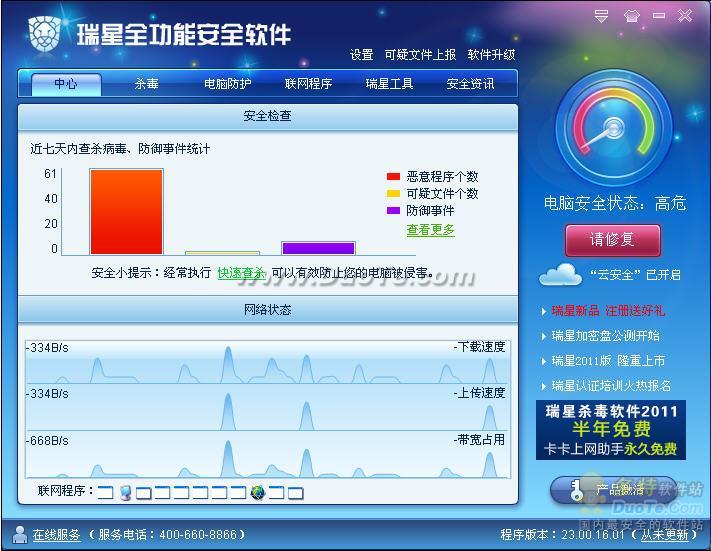711x551 pixels.
Task: Open news item 瑞星2011版 隆重上市
Action: [608, 361]
